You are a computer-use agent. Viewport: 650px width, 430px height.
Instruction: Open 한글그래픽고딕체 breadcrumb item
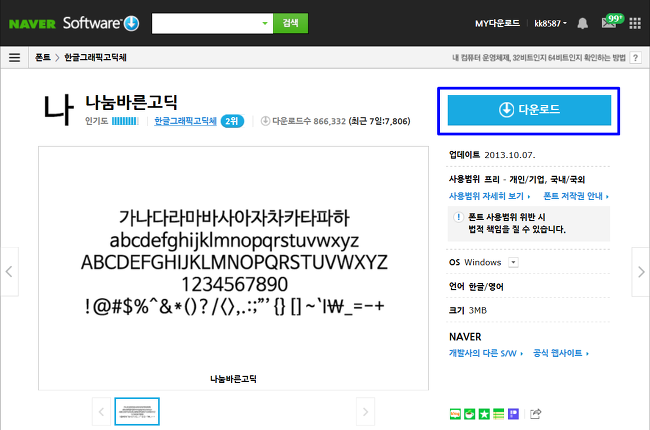coord(95,57)
